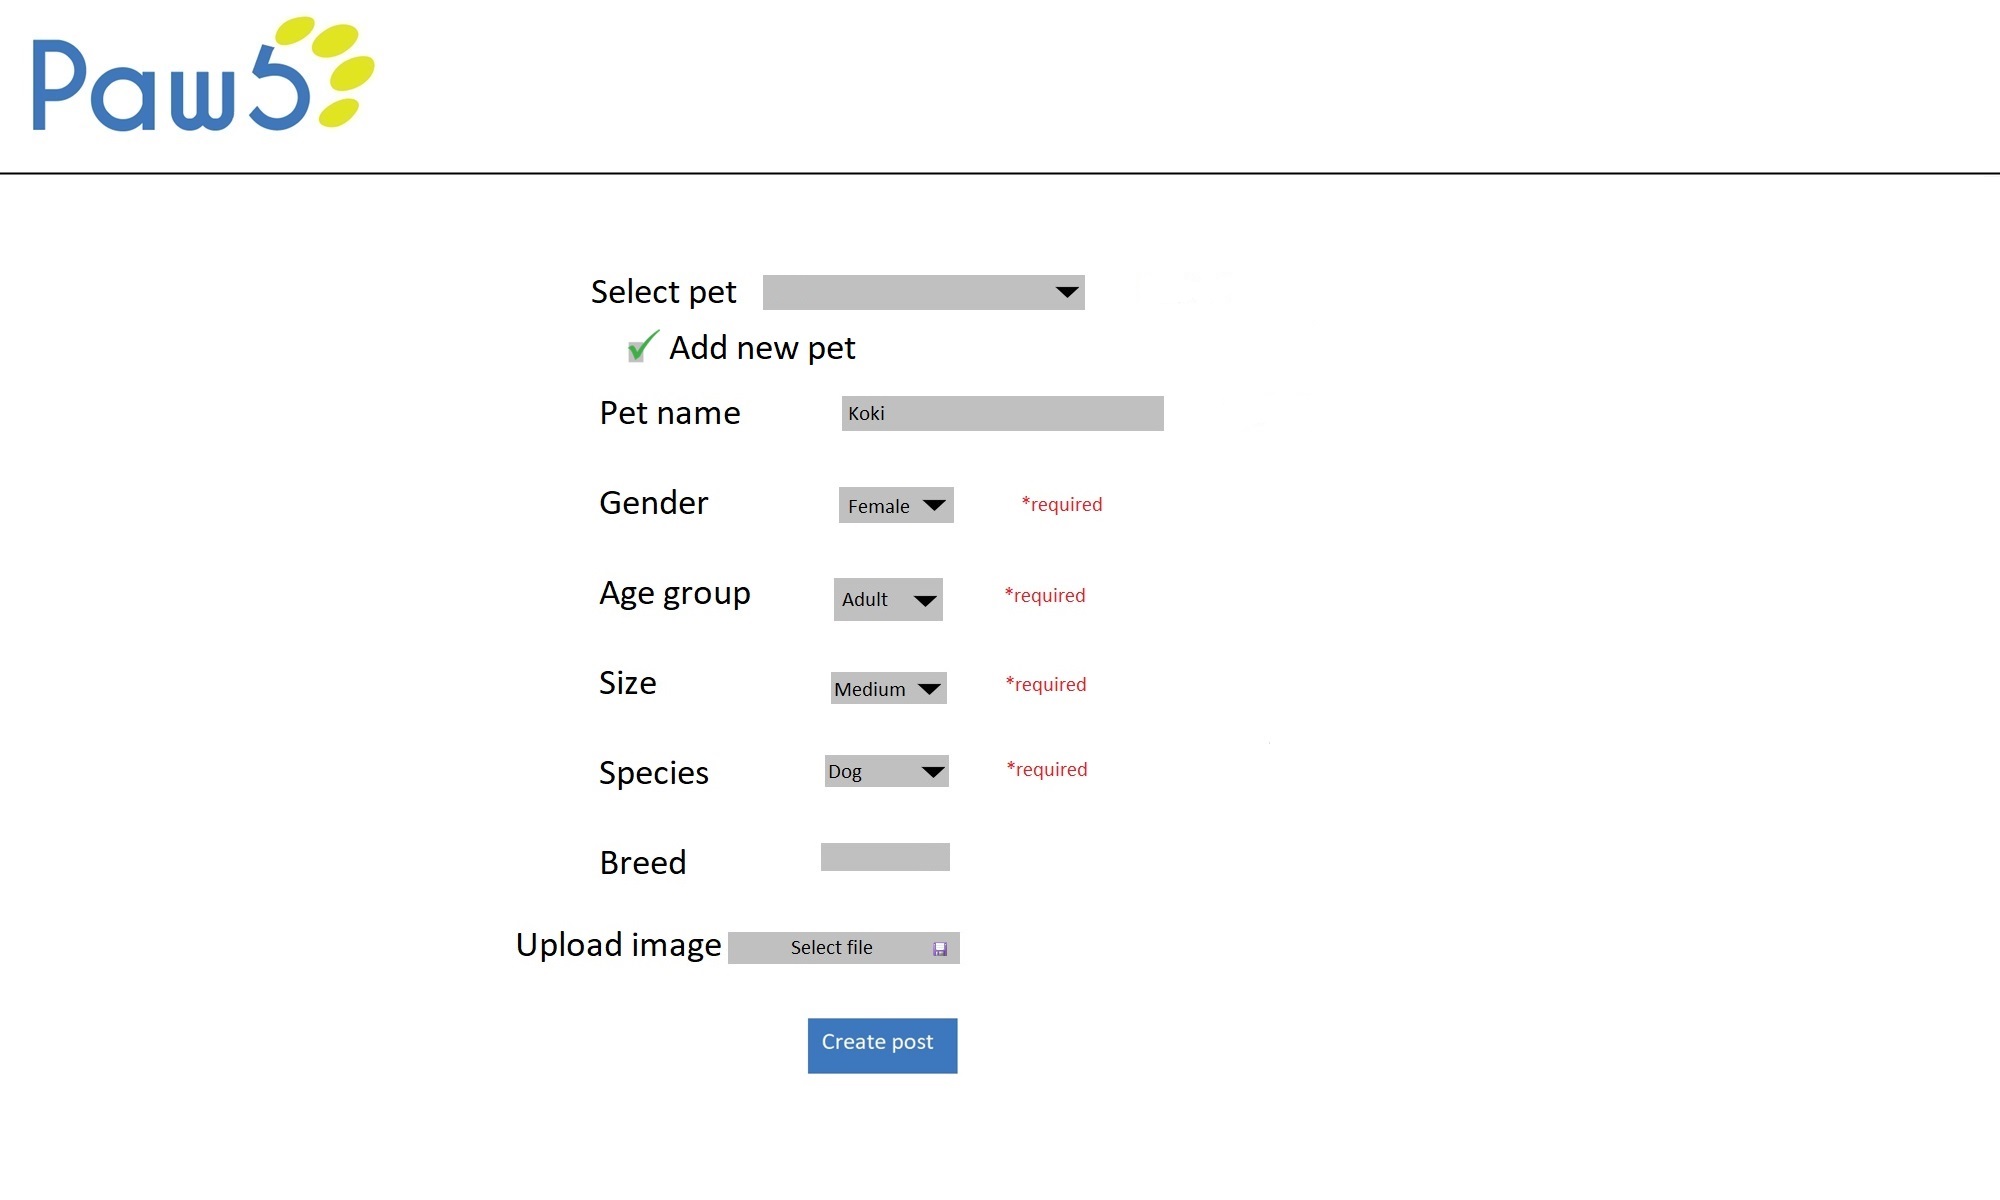Screen dimensions: 2000x1200
Task: Click the Species dropdown arrow icon
Action: (x=932, y=771)
